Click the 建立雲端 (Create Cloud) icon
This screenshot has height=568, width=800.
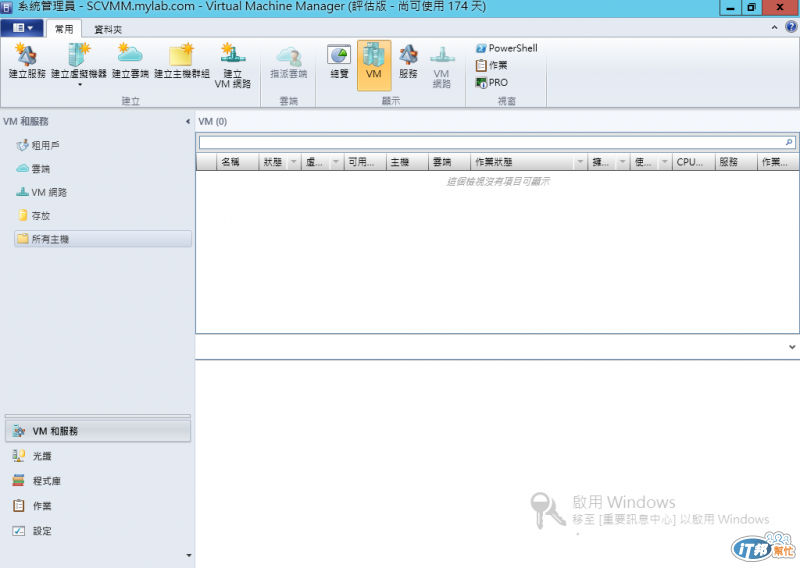[x=130, y=55]
